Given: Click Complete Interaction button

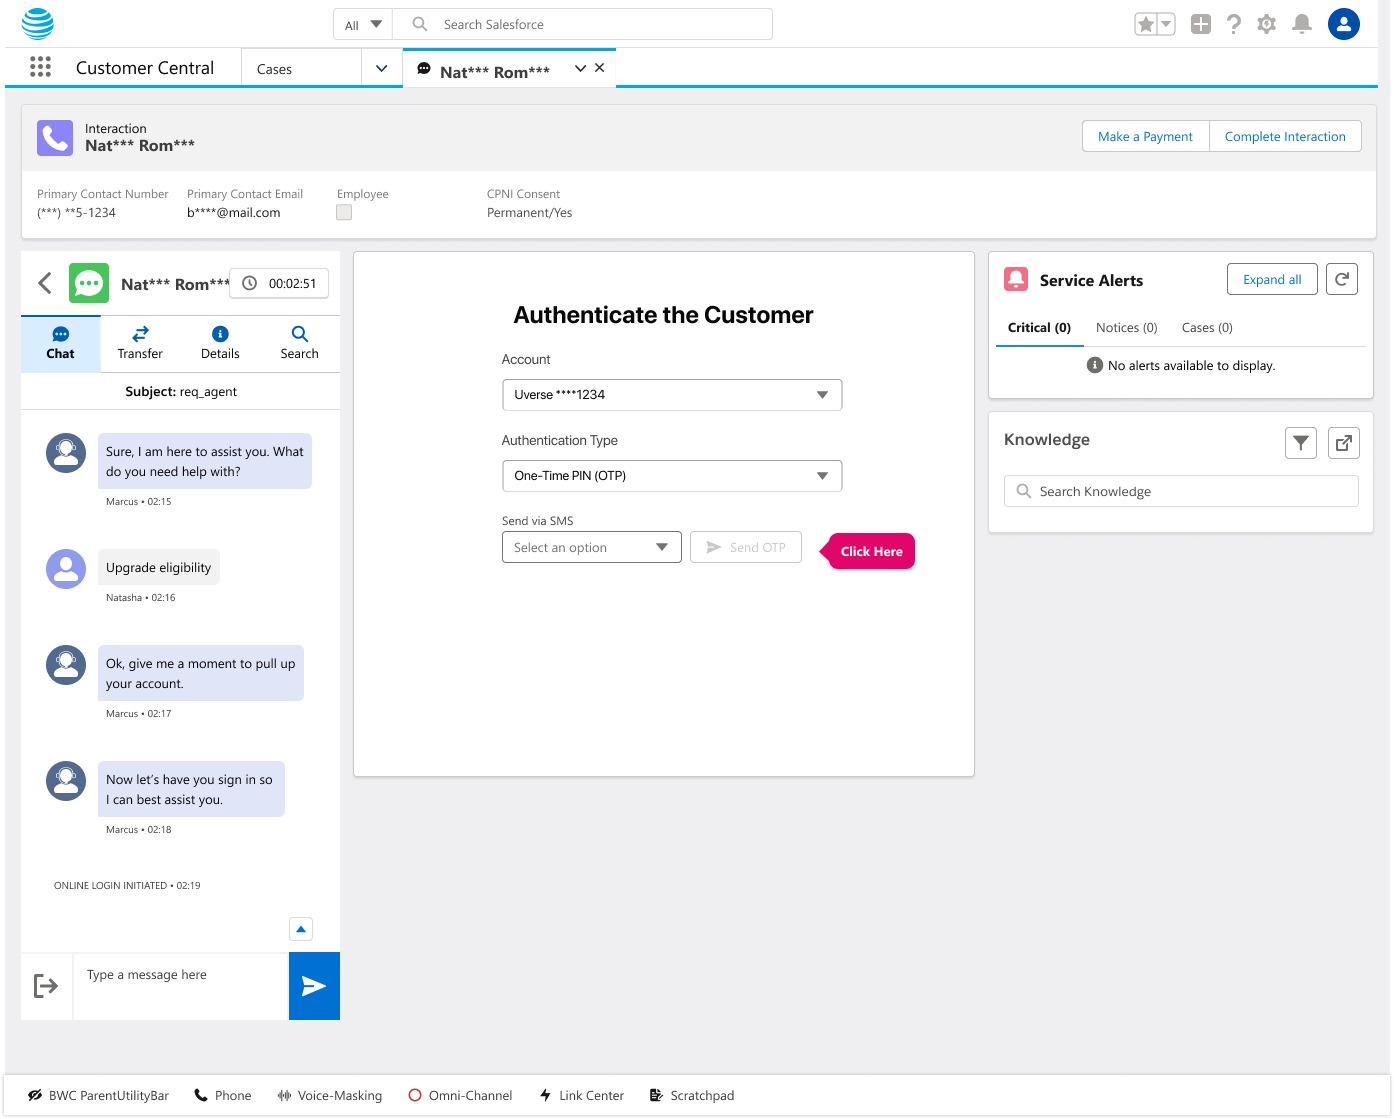Looking at the screenshot, I should [1285, 136].
